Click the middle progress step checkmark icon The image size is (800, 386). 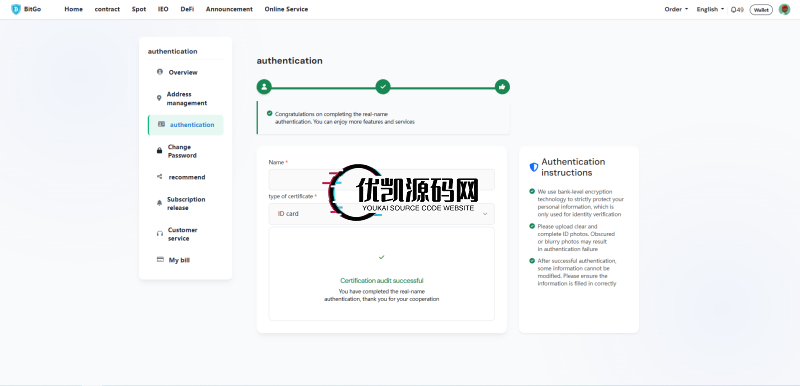pyautogui.click(x=383, y=87)
